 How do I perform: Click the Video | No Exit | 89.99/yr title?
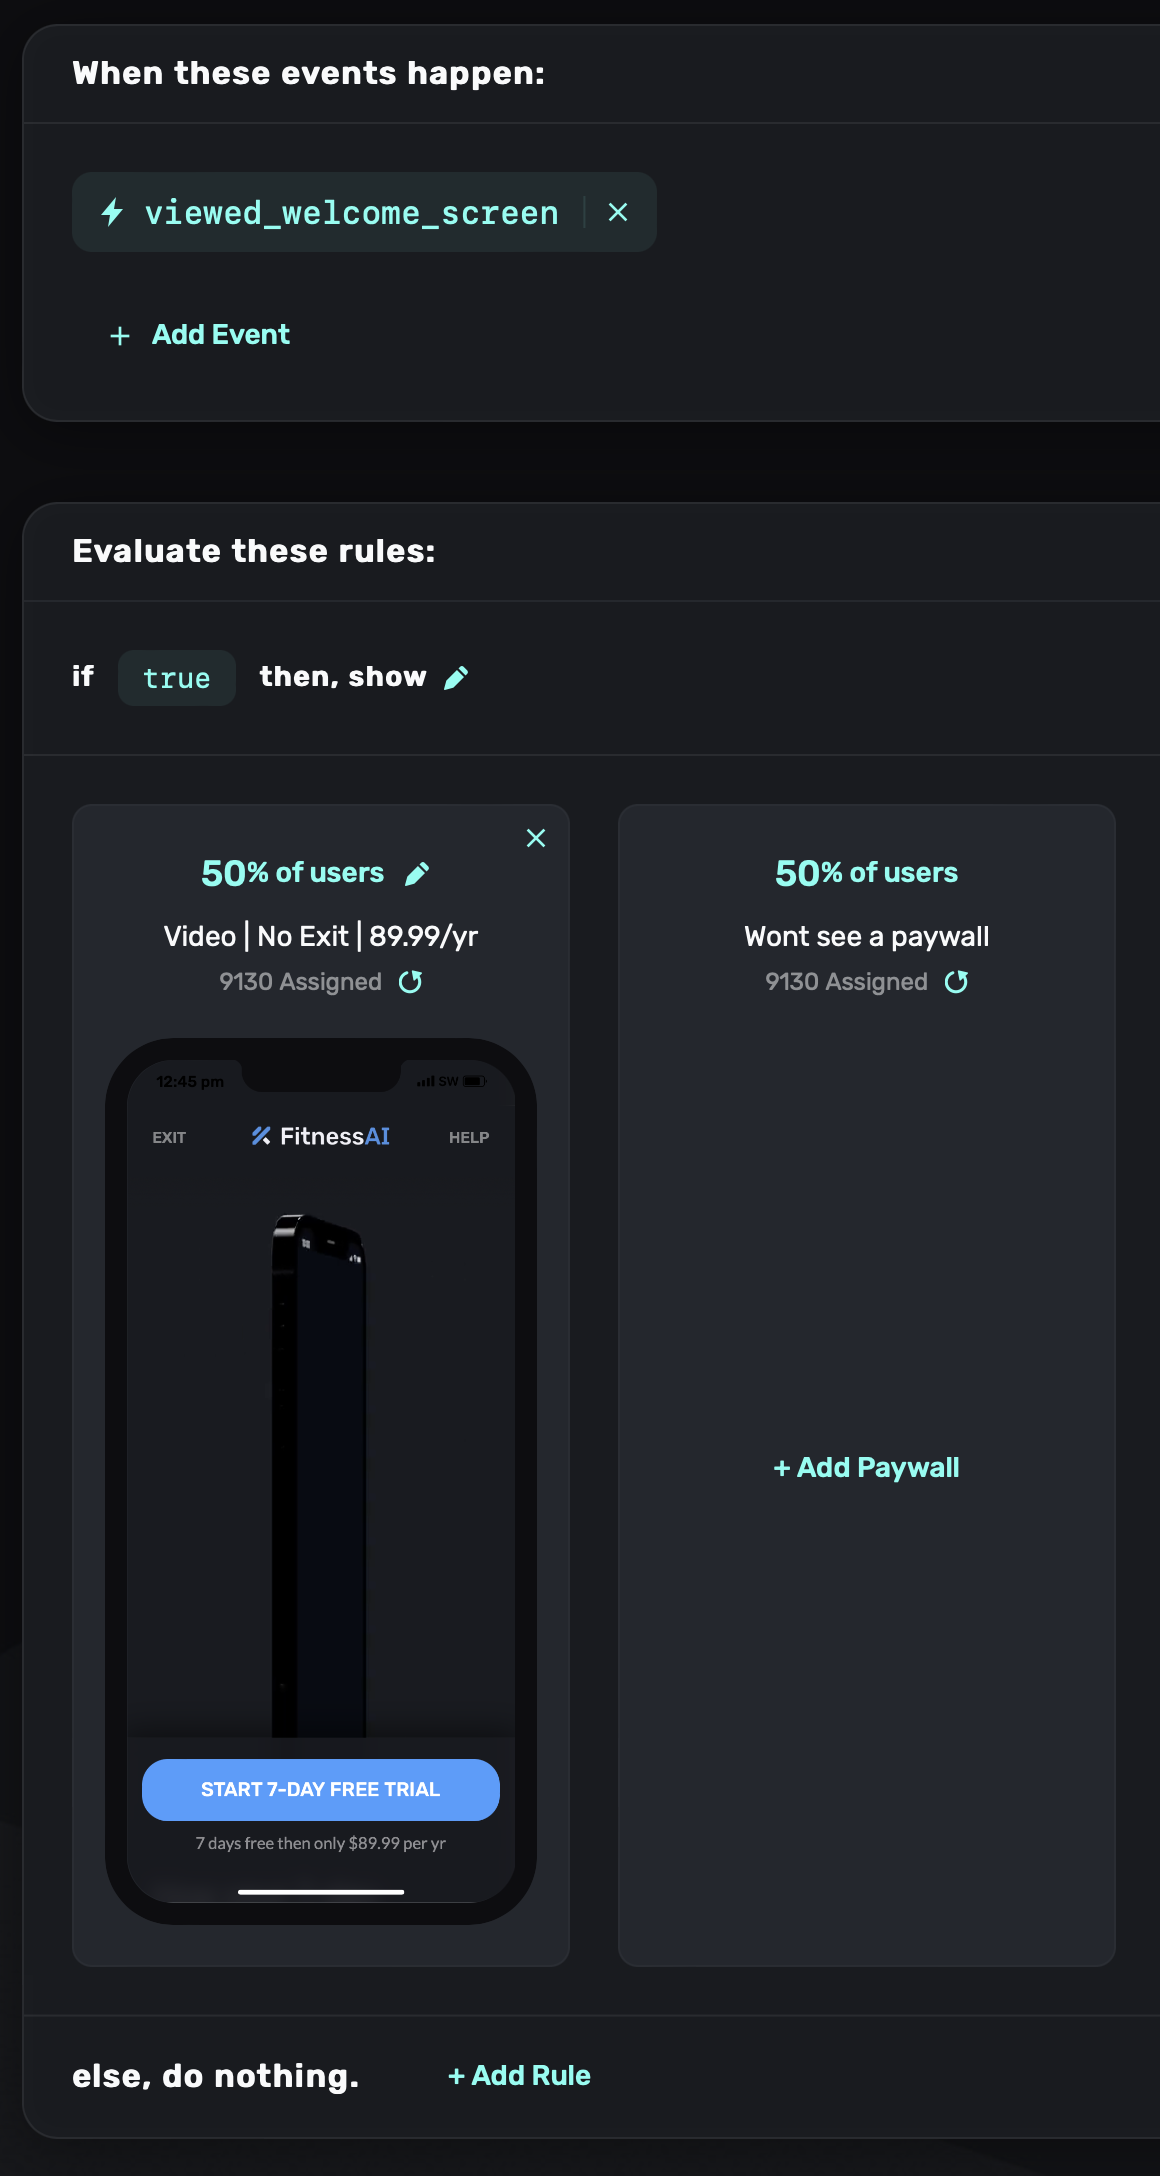pos(321,936)
